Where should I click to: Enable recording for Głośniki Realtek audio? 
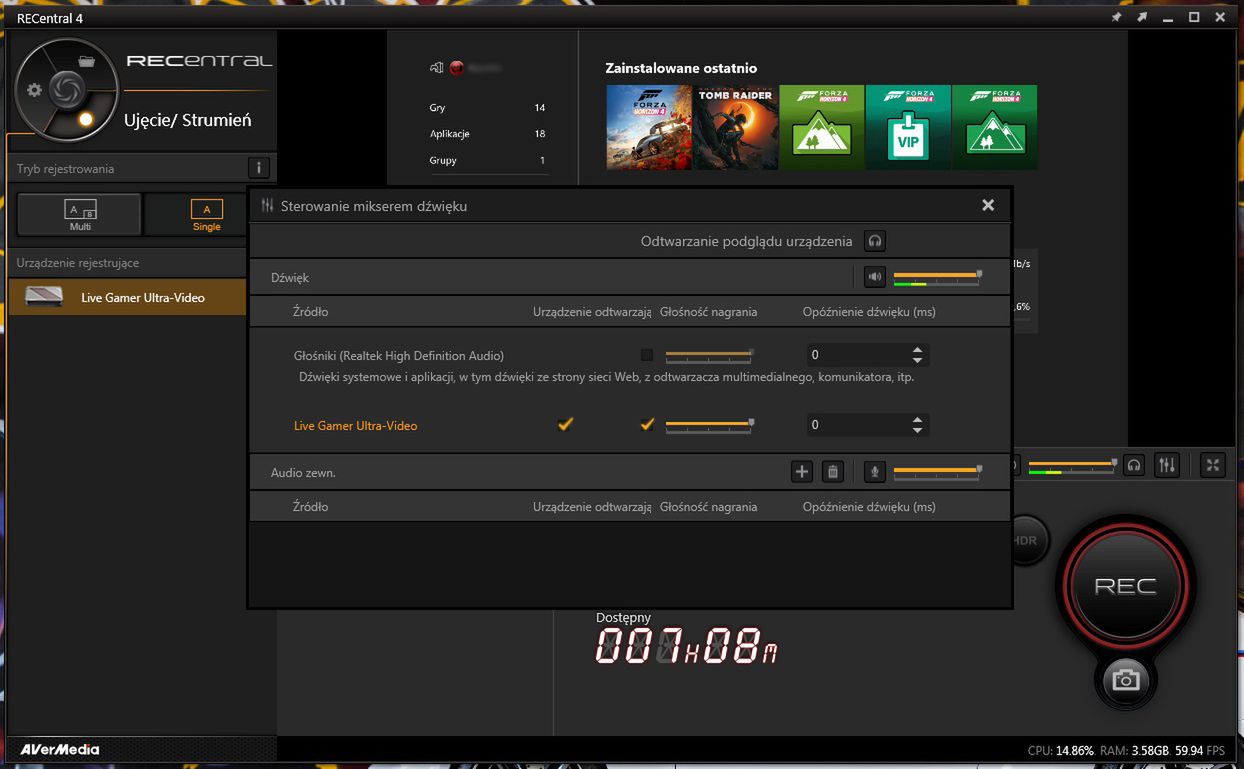[x=647, y=355]
